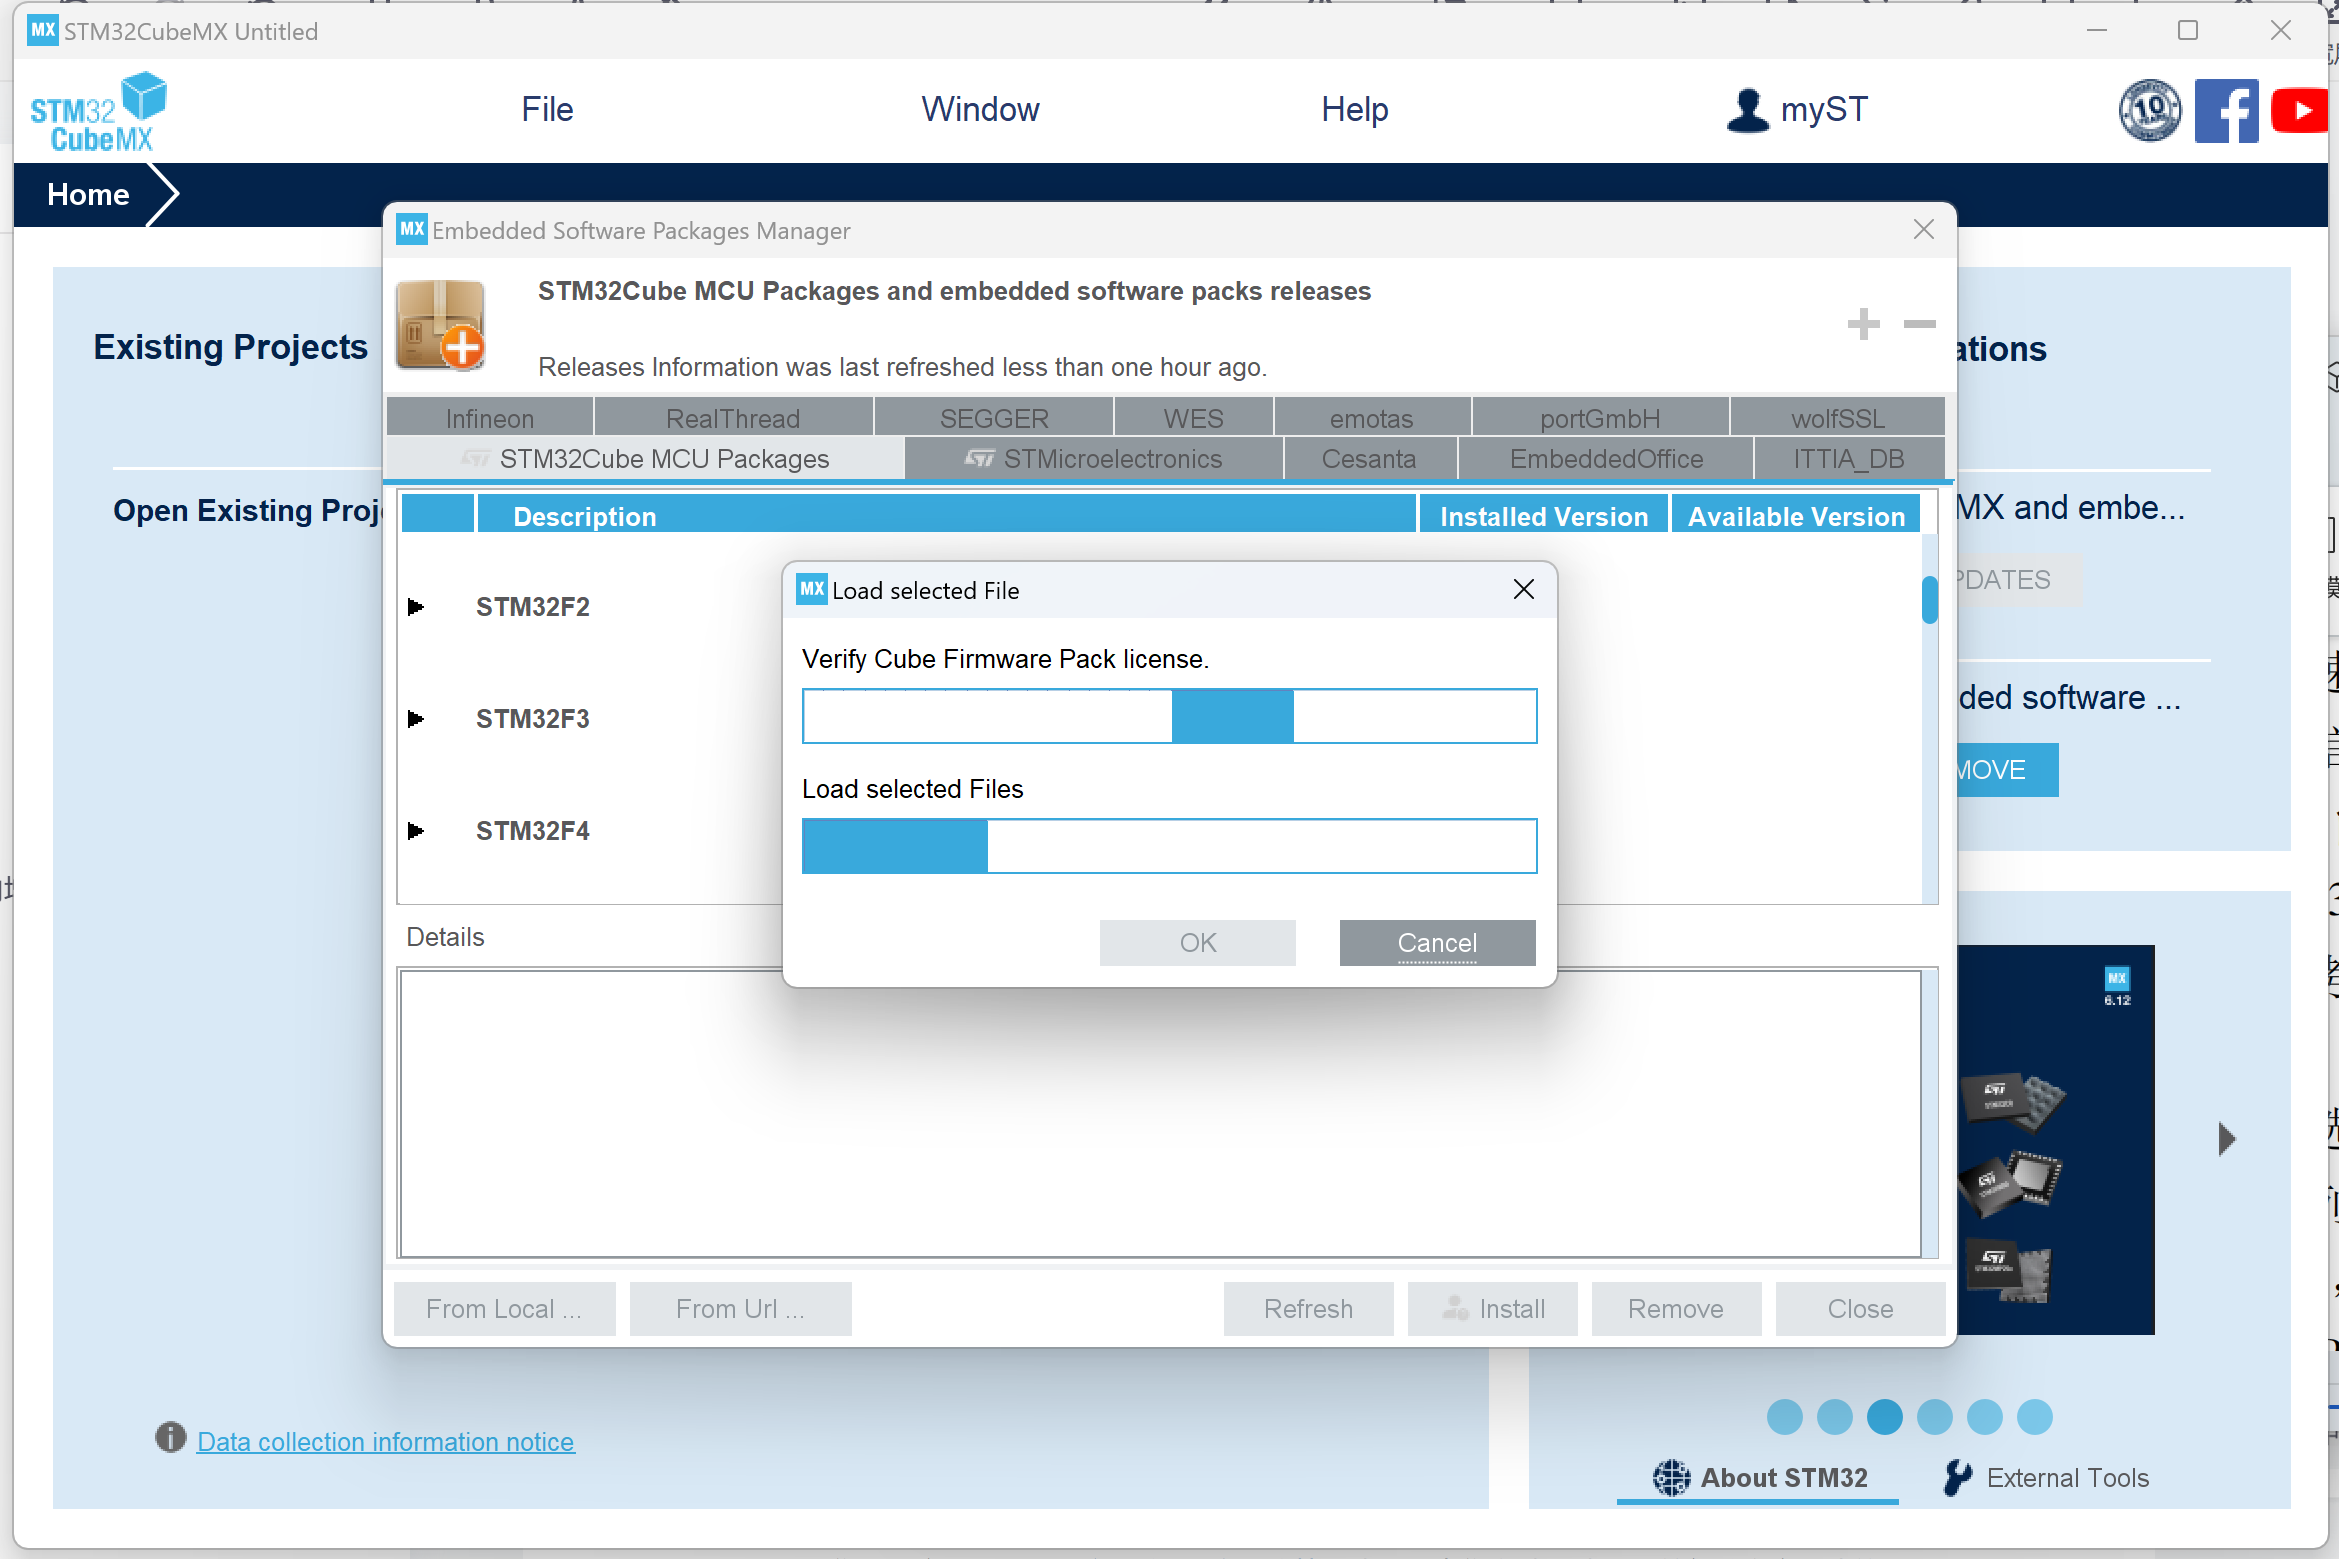Open the Help menu
The image size is (2339, 1559).
click(1354, 110)
